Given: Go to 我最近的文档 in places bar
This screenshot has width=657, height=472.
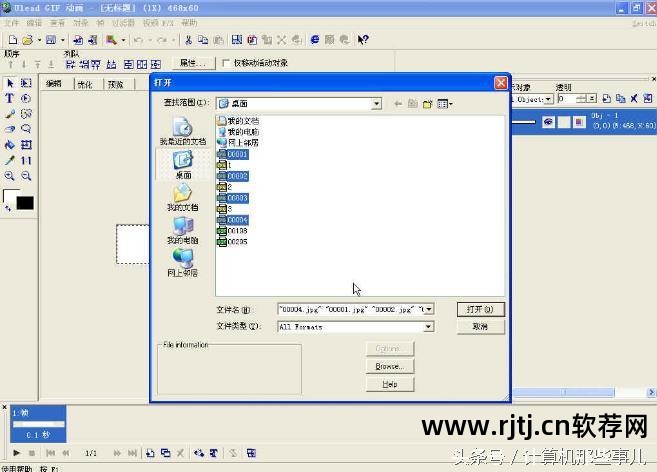Looking at the screenshot, I should (183, 131).
